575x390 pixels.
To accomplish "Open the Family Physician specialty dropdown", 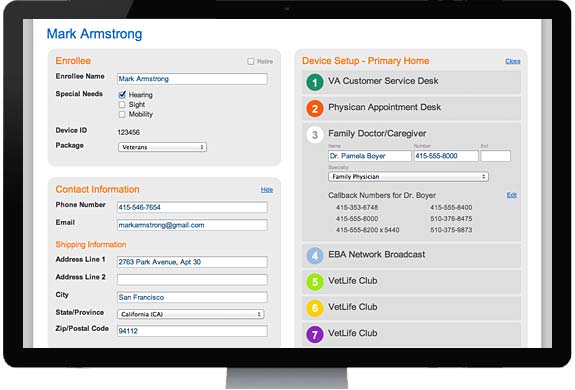I will tap(408, 177).
